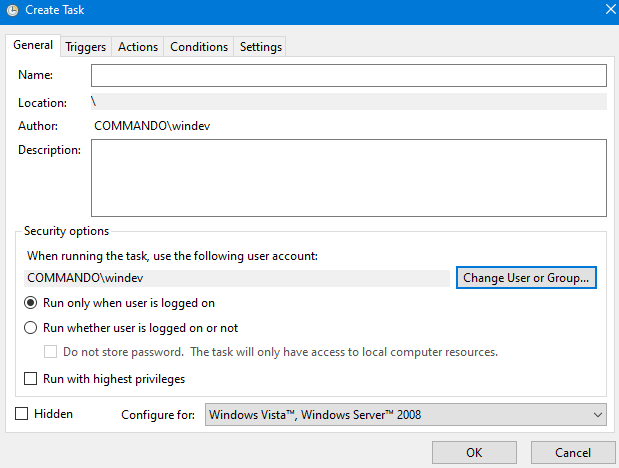This screenshot has width=619, height=468.
Task: Switch to the Settings tab
Action: click(x=261, y=47)
